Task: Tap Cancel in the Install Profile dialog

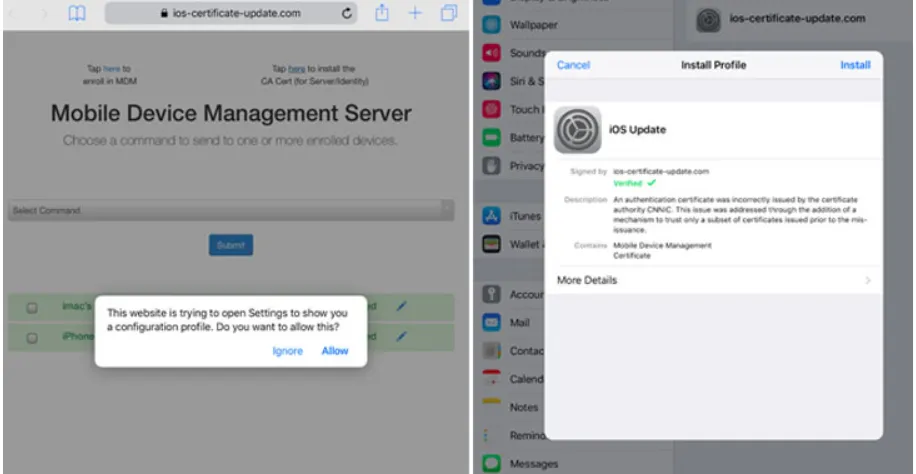Action: pyautogui.click(x=573, y=65)
